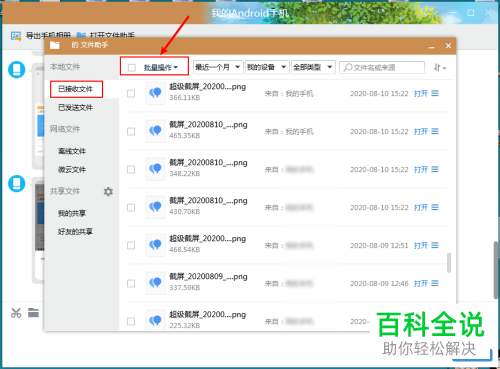Click 导出手机相册 label in Android phone window
500x369 pixels.
48,35
